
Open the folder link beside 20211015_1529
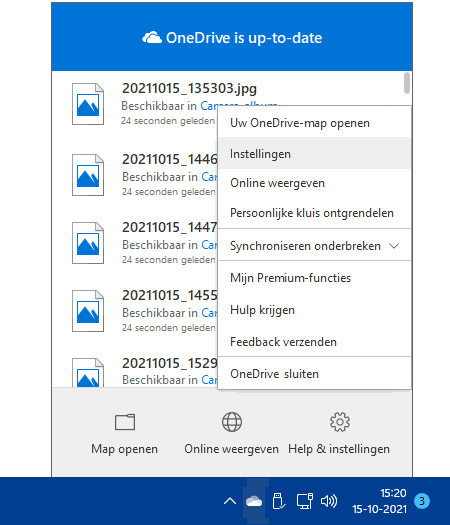point(210,380)
